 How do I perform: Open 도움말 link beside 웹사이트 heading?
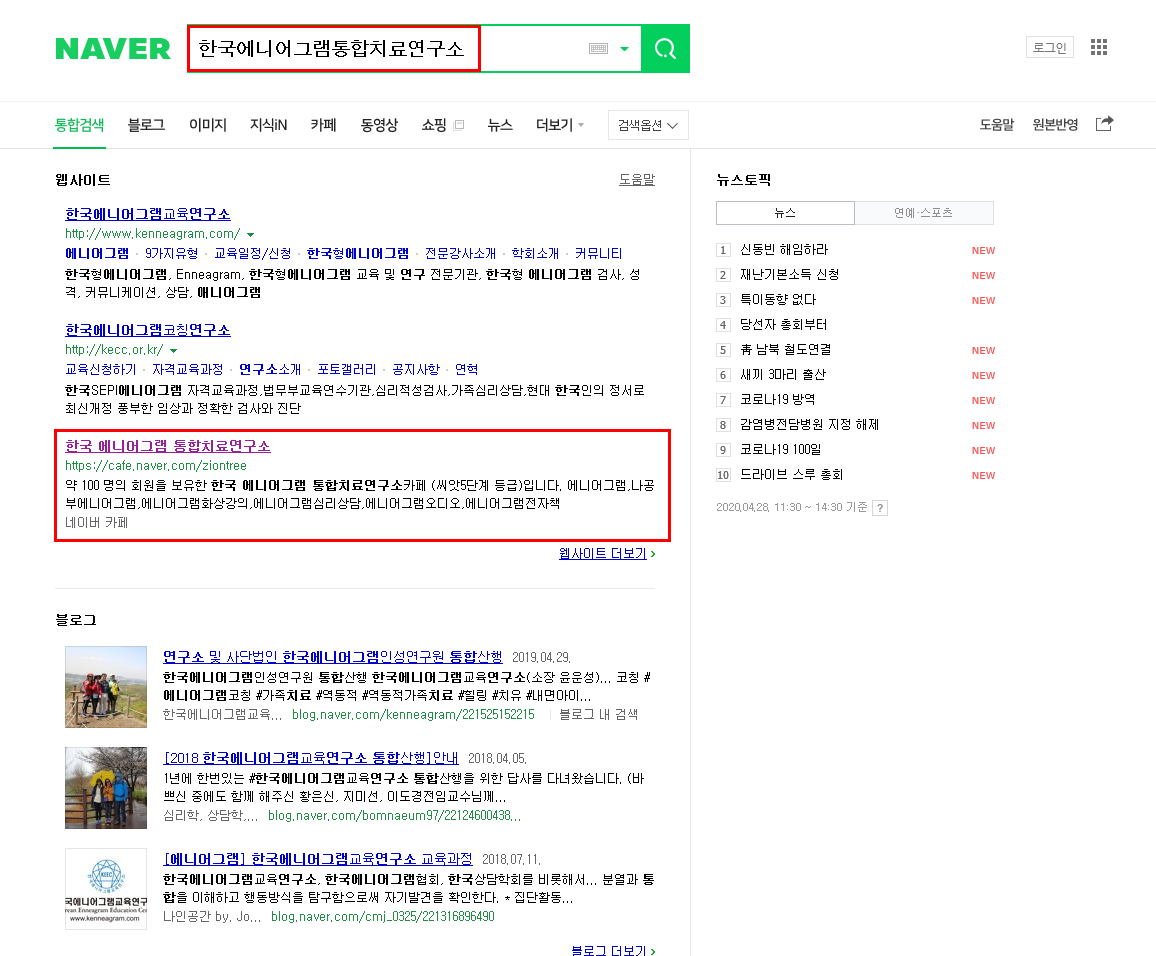point(637,179)
